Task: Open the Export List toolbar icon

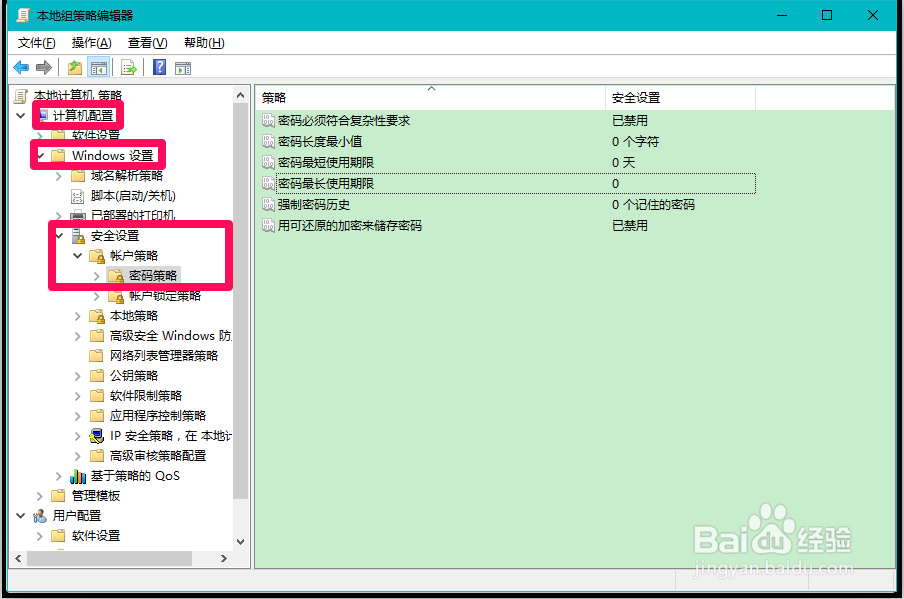Action: click(x=129, y=66)
